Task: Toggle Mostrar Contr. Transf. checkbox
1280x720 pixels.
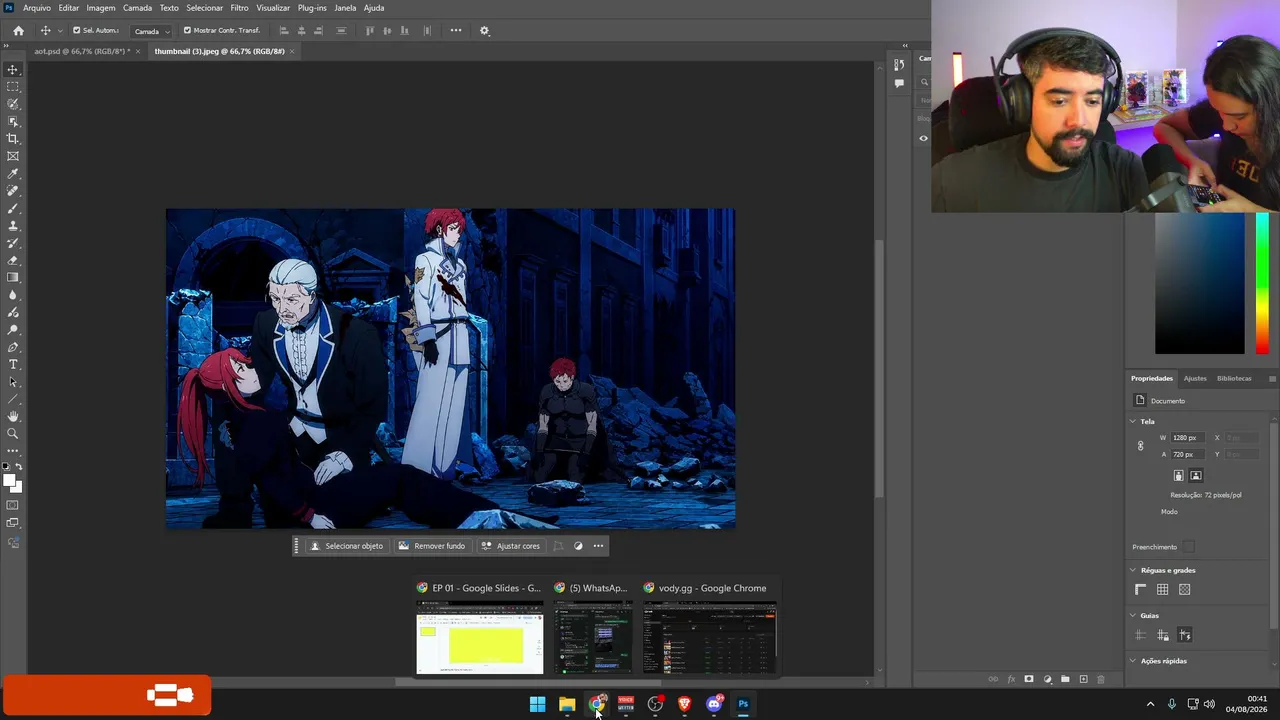Action: pyautogui.click(x=187, y=30)
